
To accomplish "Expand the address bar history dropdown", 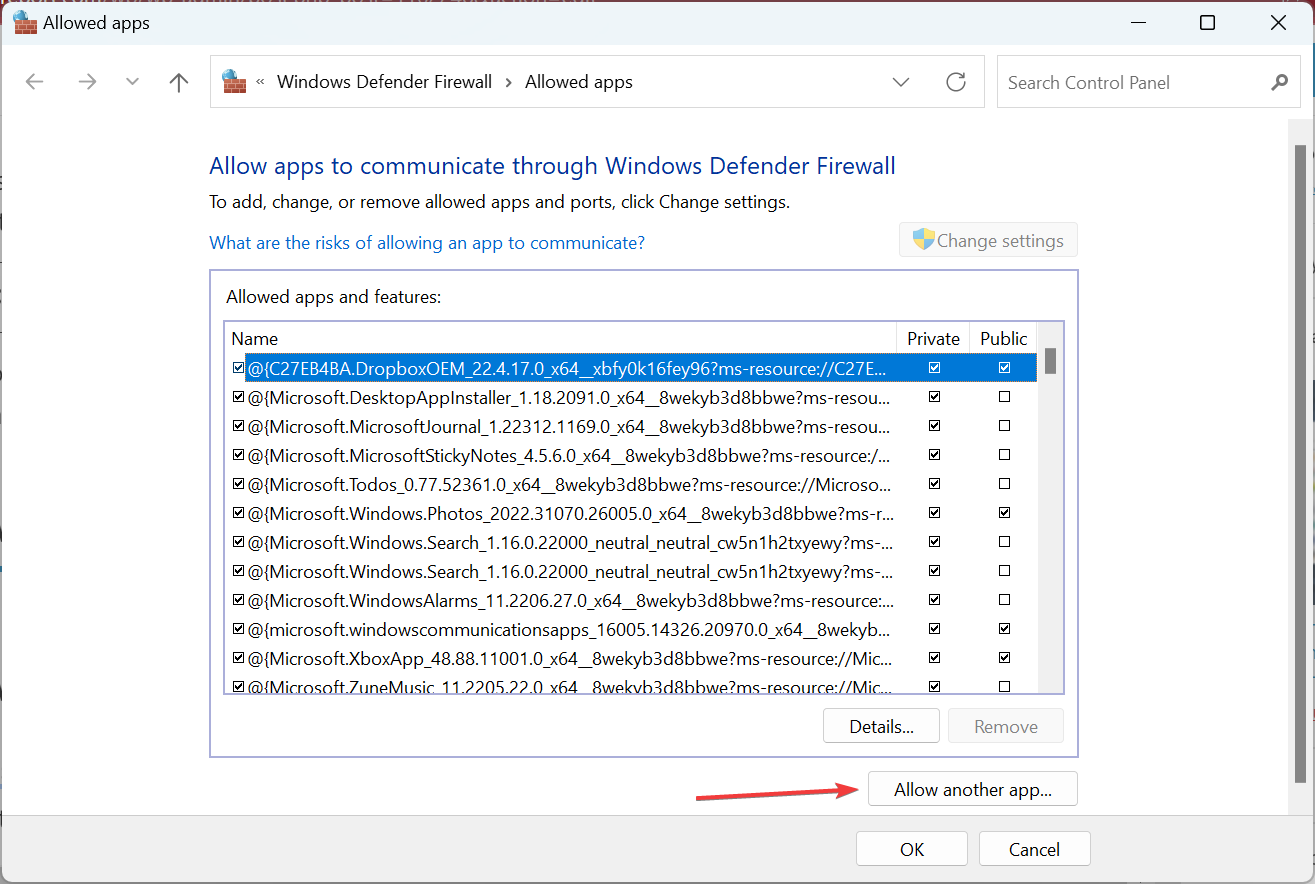I will pos(901,82).
